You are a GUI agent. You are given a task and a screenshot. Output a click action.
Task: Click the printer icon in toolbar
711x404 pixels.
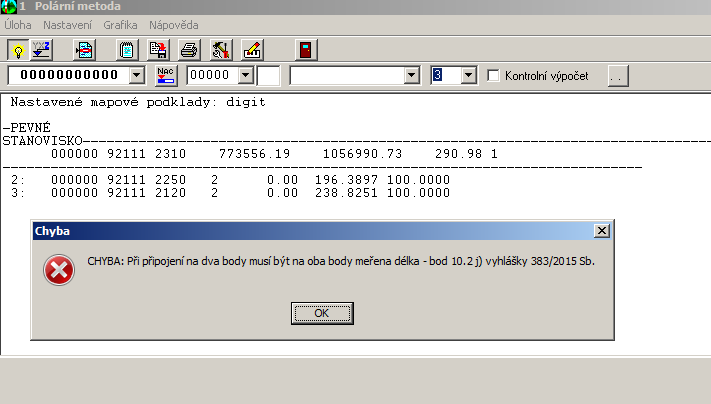pos(188,49)
